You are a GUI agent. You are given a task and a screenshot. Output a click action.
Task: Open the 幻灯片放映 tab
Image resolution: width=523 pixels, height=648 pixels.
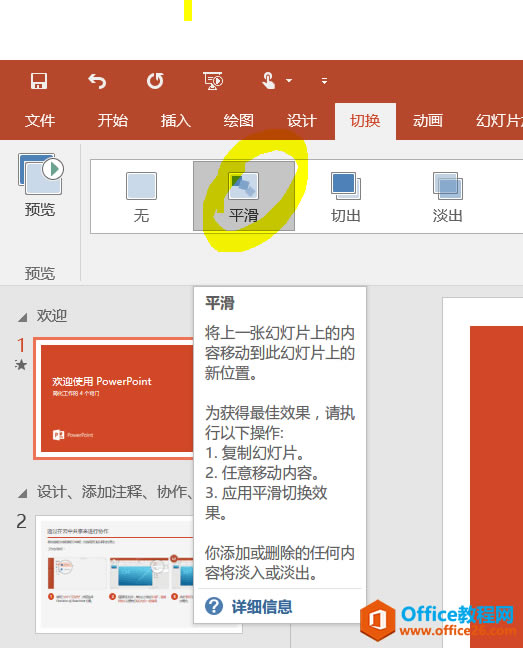[499, 121]
